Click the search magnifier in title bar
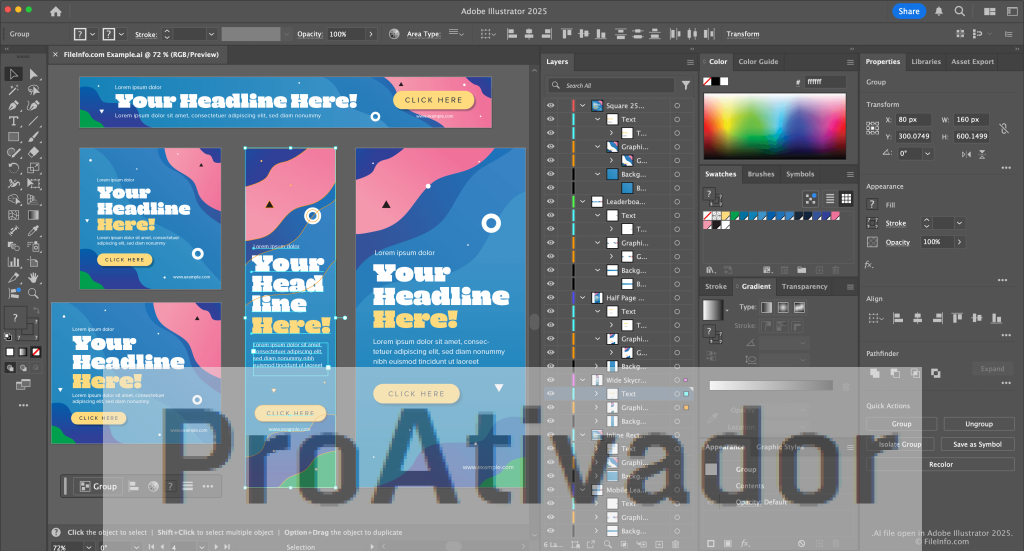 tap(959, 11)
